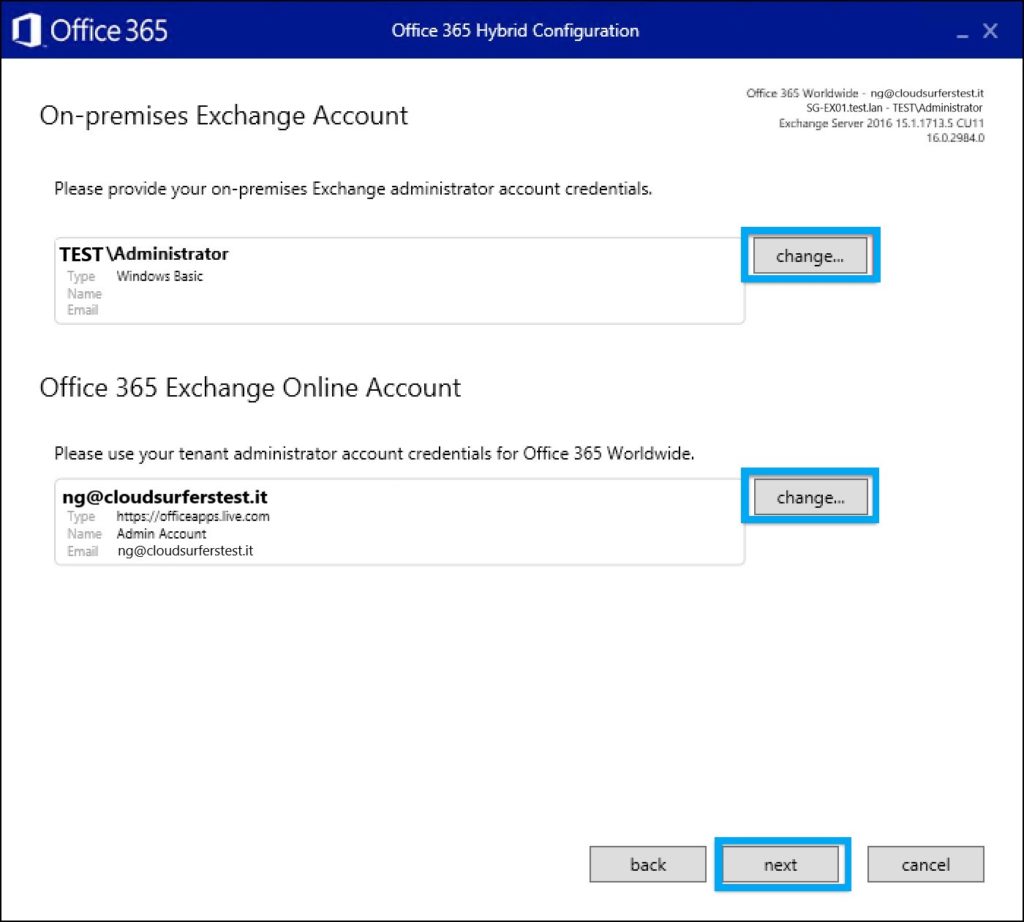Click the SG-EX01.test.lan server info line
1024x922 pixels.
894,108
